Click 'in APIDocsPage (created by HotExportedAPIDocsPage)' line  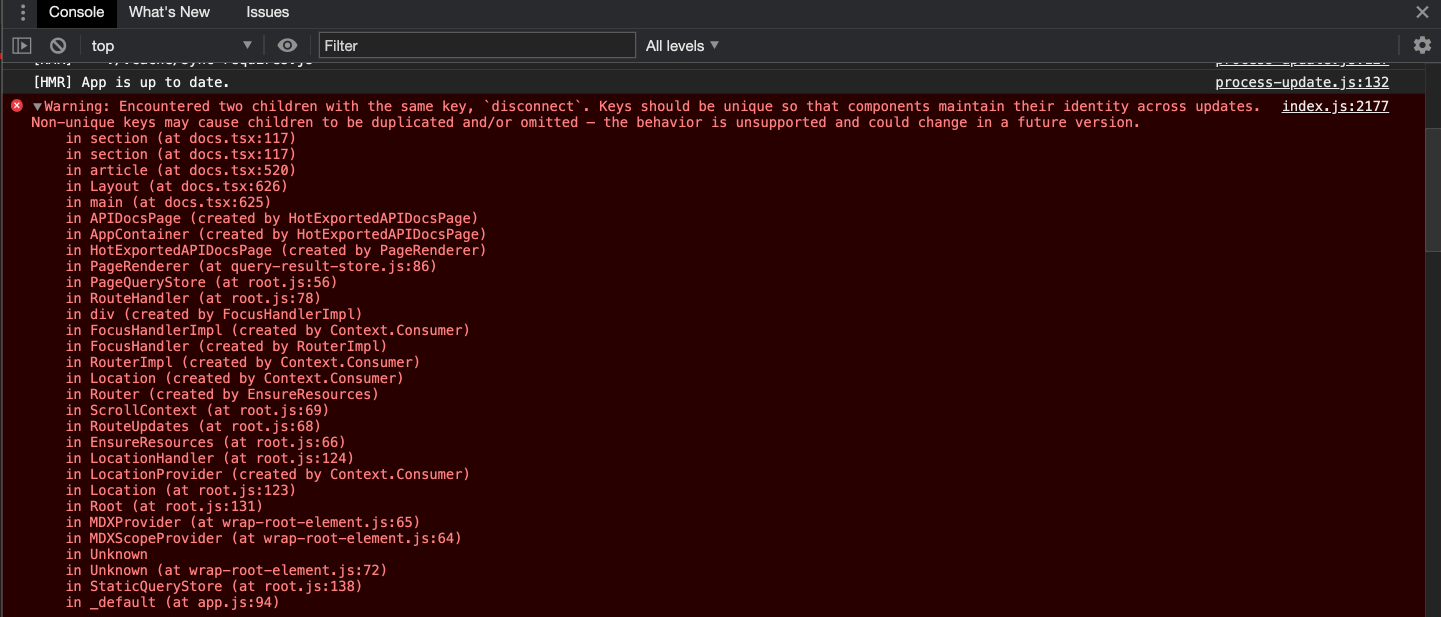pyautogui.click(x=272, y=218)
